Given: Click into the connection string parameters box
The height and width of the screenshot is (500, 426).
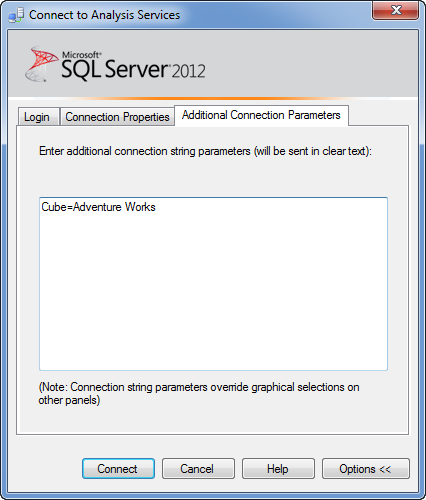Looking at the screenshot, I should [213, 284].
